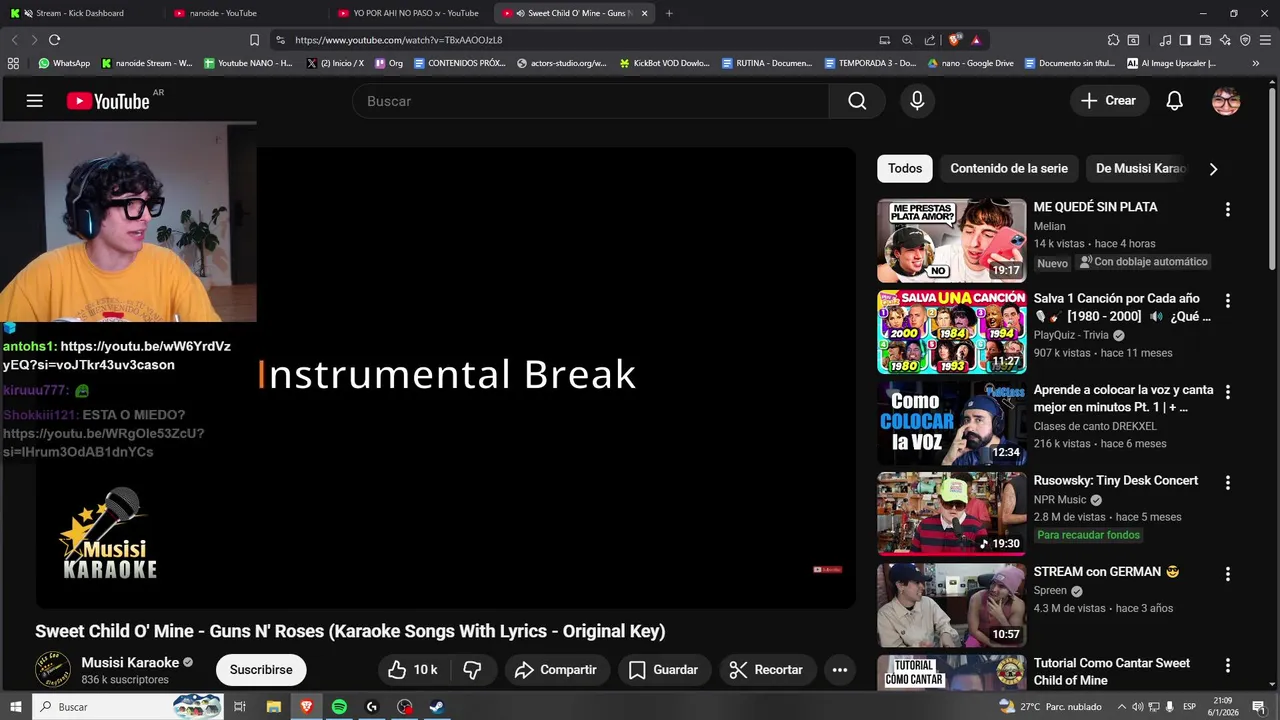Open the Rusowsky Tiny Desk Concert title

pos(1116,481)
